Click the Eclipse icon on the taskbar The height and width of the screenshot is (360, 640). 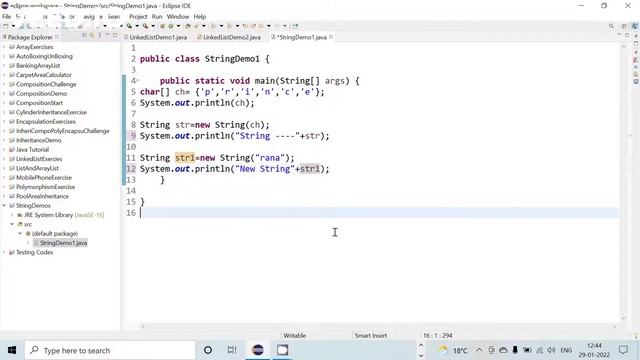tap(258, 350)
